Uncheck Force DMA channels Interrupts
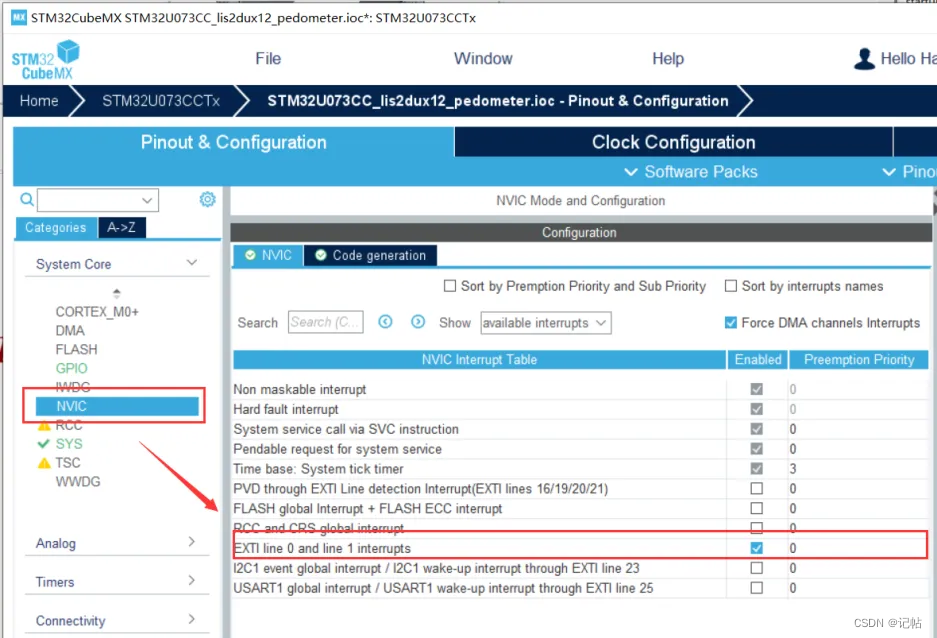Image resolution: width=937 pixels, height=638 pixels. click(730, 323)
